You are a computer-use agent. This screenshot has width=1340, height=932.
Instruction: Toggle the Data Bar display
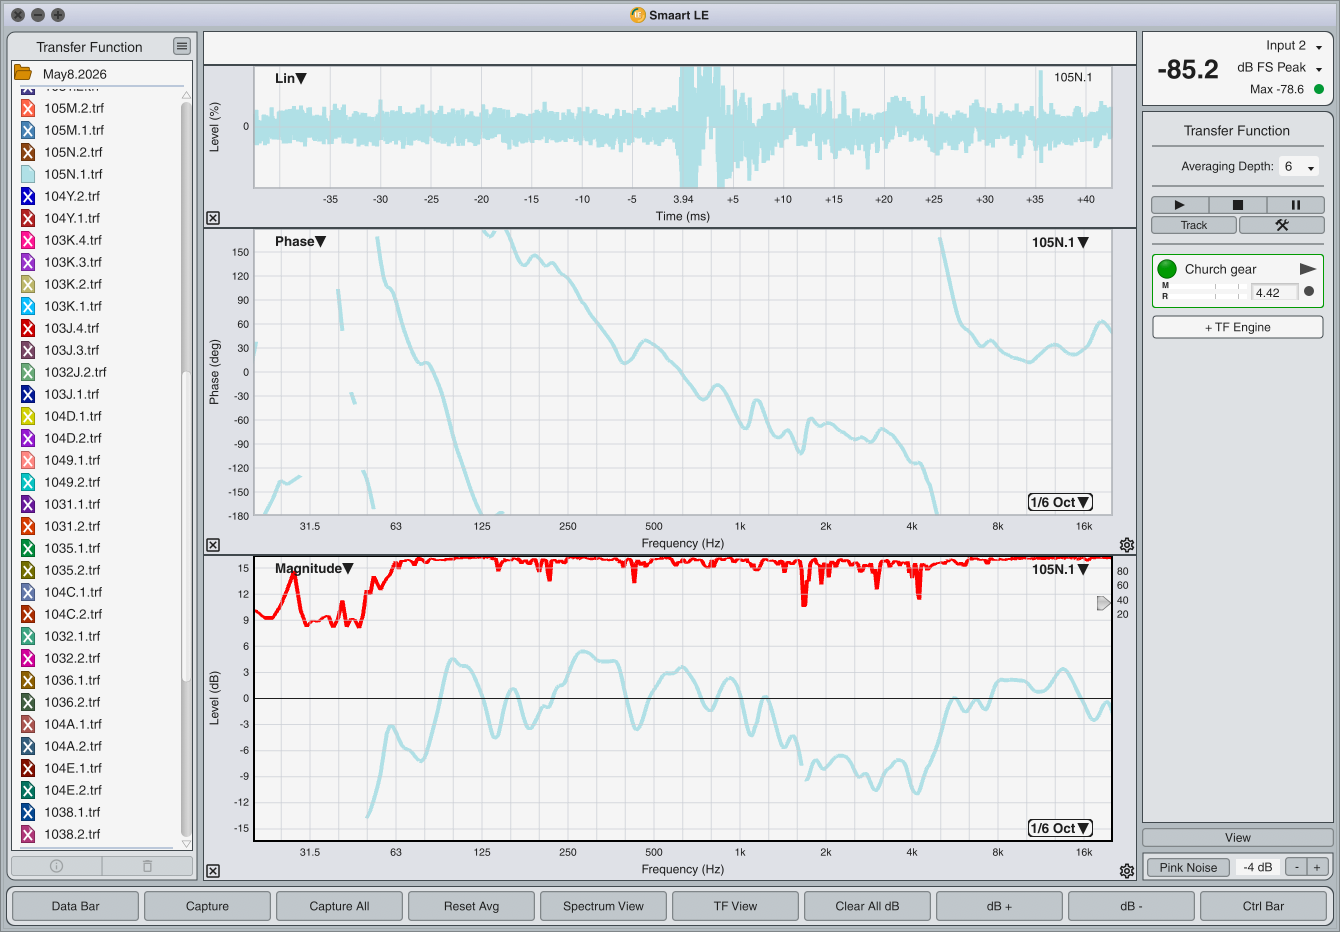click(76, 906)
